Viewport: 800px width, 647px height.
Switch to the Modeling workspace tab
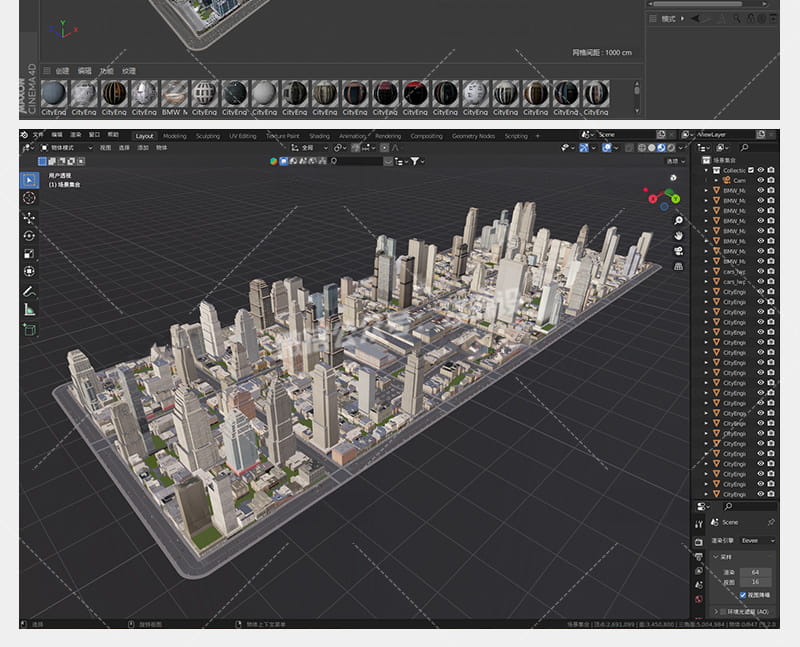coord(174,136)
